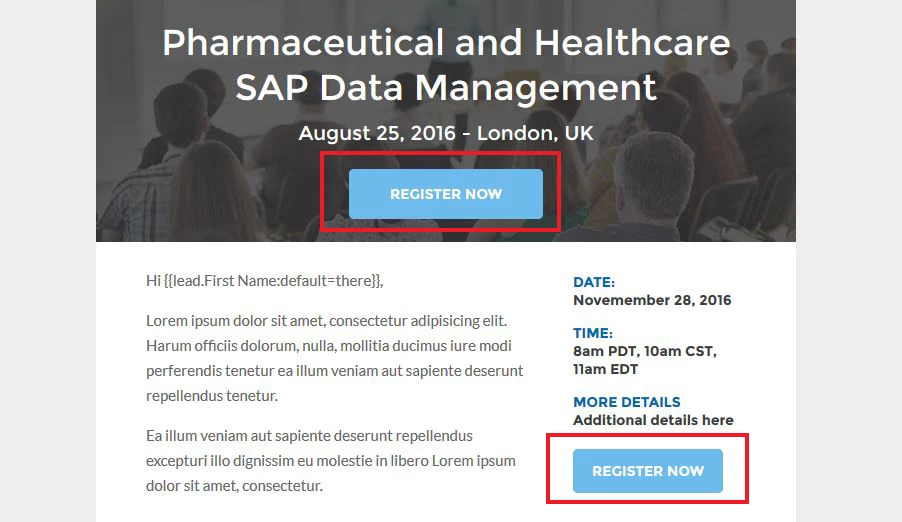902x522 pixels.
Task: Select the "Pharmaceutical and Healthcare" headline line
Action: (x=446, y=43)
